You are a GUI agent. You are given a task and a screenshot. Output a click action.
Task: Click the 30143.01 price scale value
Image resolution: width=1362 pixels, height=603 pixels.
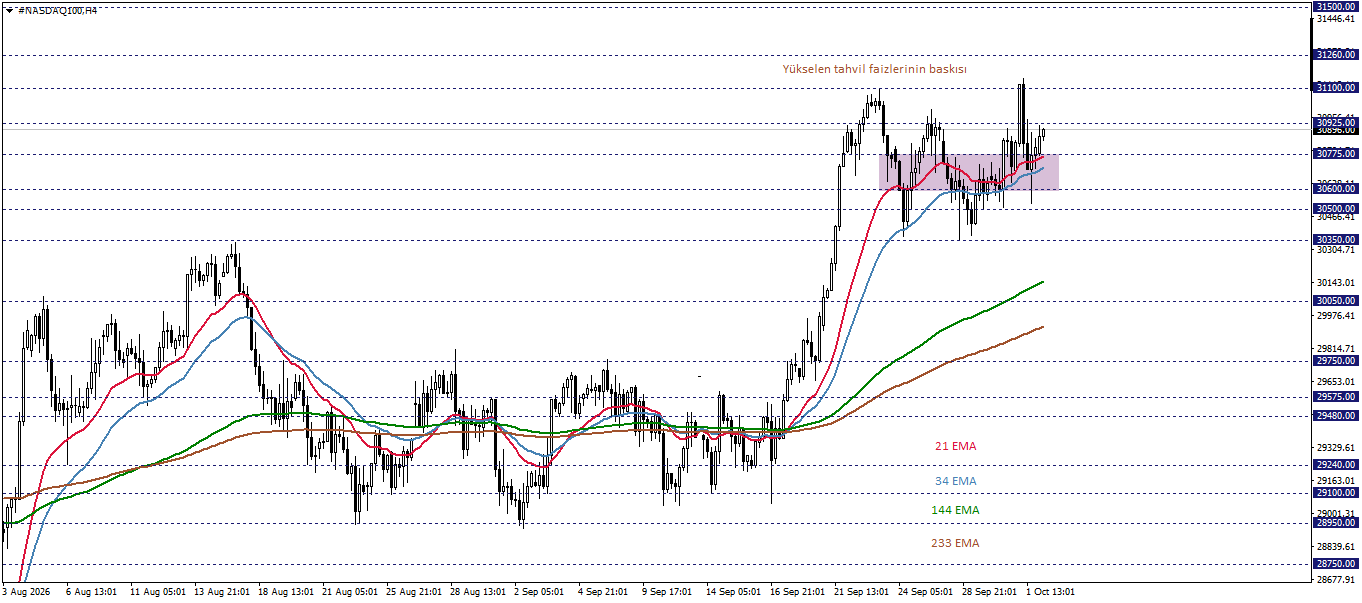(1336, 283)
